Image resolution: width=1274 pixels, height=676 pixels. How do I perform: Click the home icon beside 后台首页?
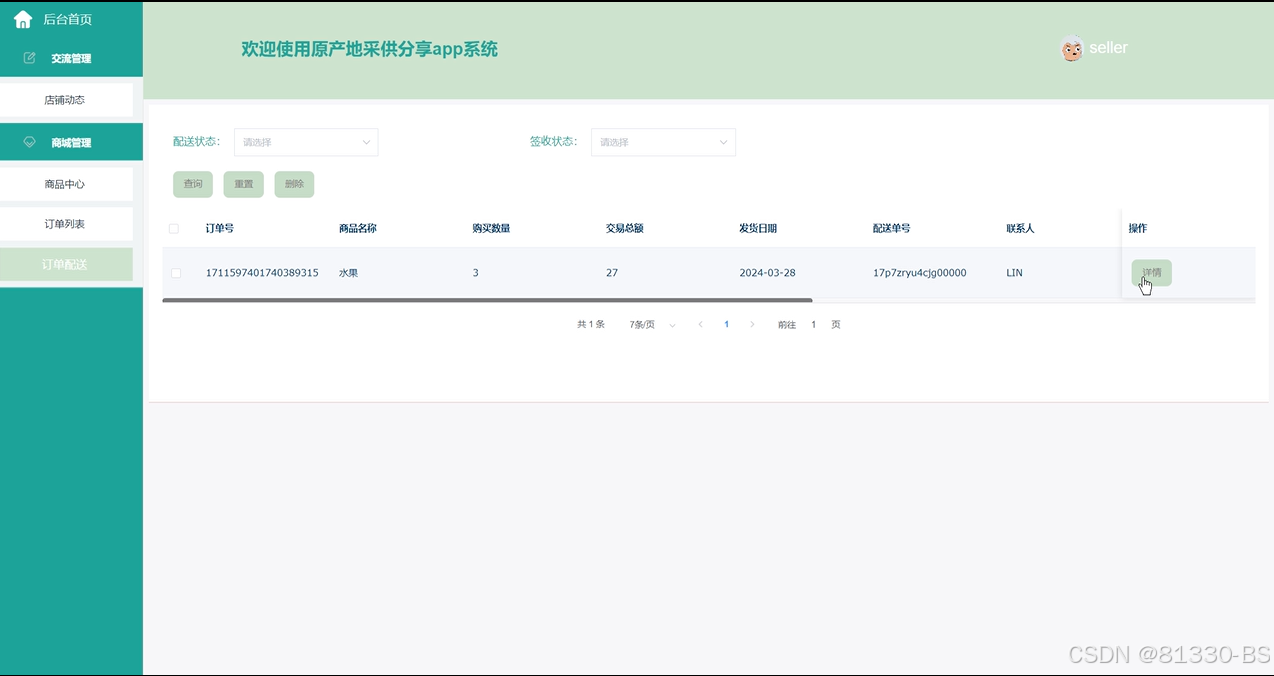tap(23, 19)
